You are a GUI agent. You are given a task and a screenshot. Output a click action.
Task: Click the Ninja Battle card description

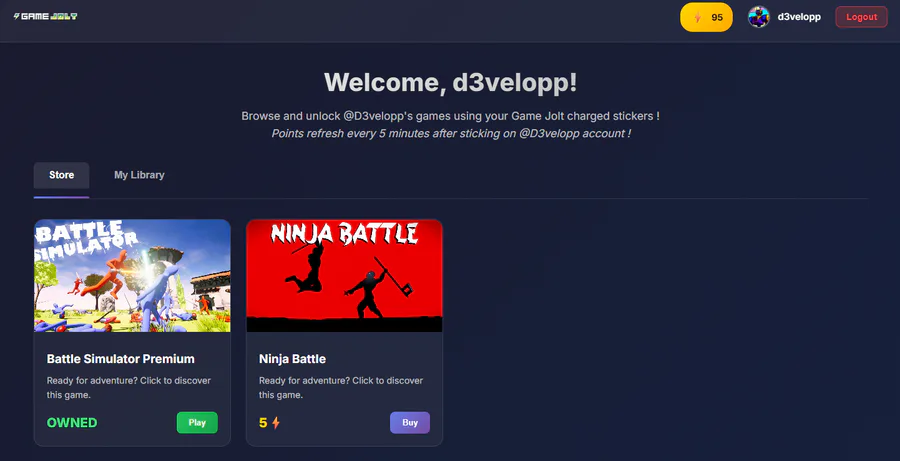341,388
